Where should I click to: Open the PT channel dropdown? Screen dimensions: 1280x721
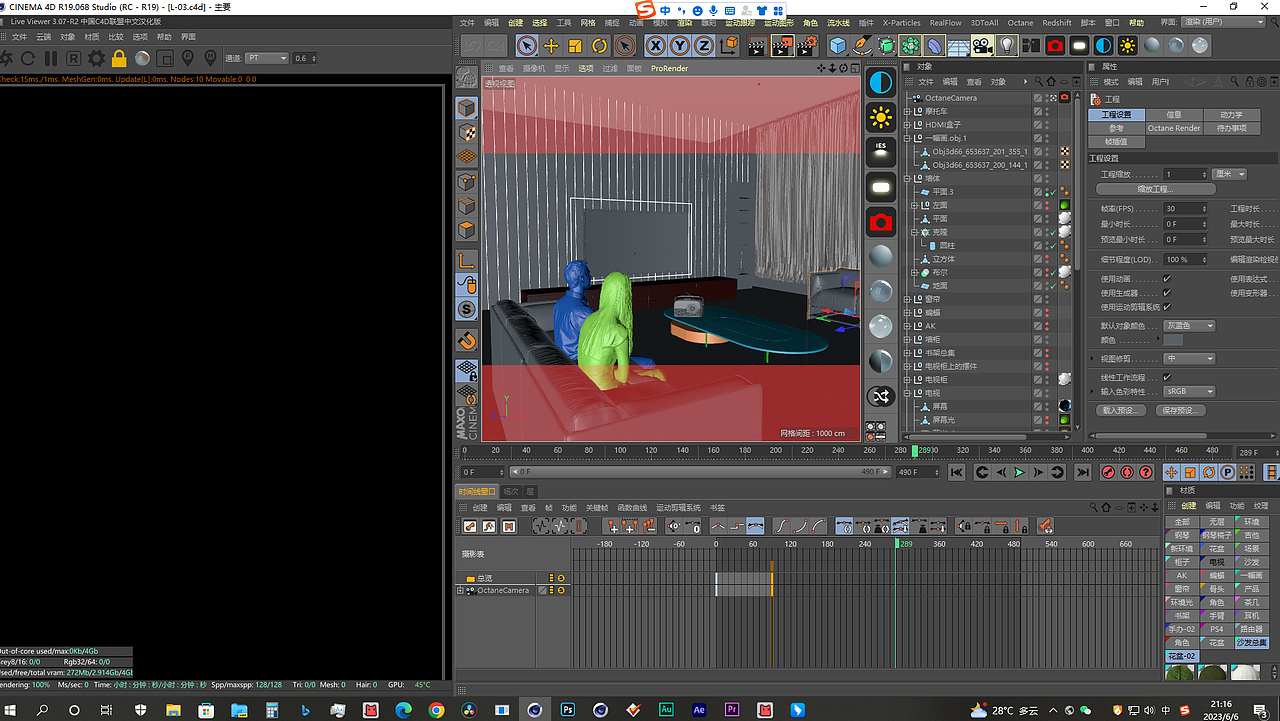pos(267,58)
